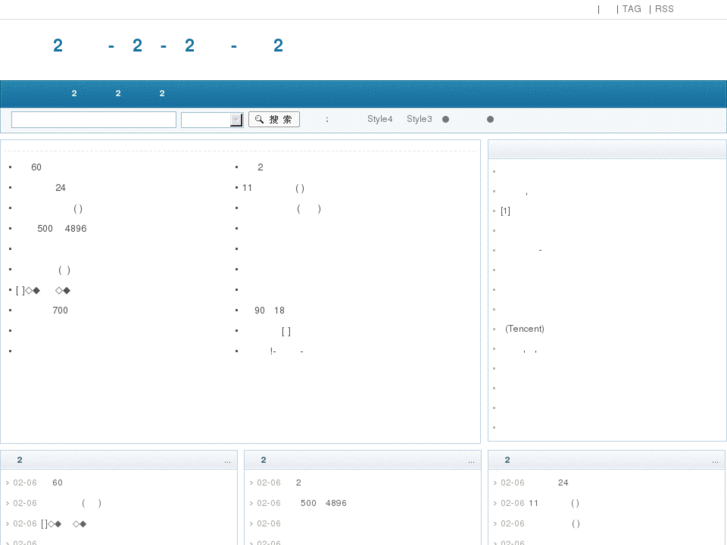Open the 02-06 entry with 24 in the bottom-right panel
The image size is (727, 545).
[562, 483]
